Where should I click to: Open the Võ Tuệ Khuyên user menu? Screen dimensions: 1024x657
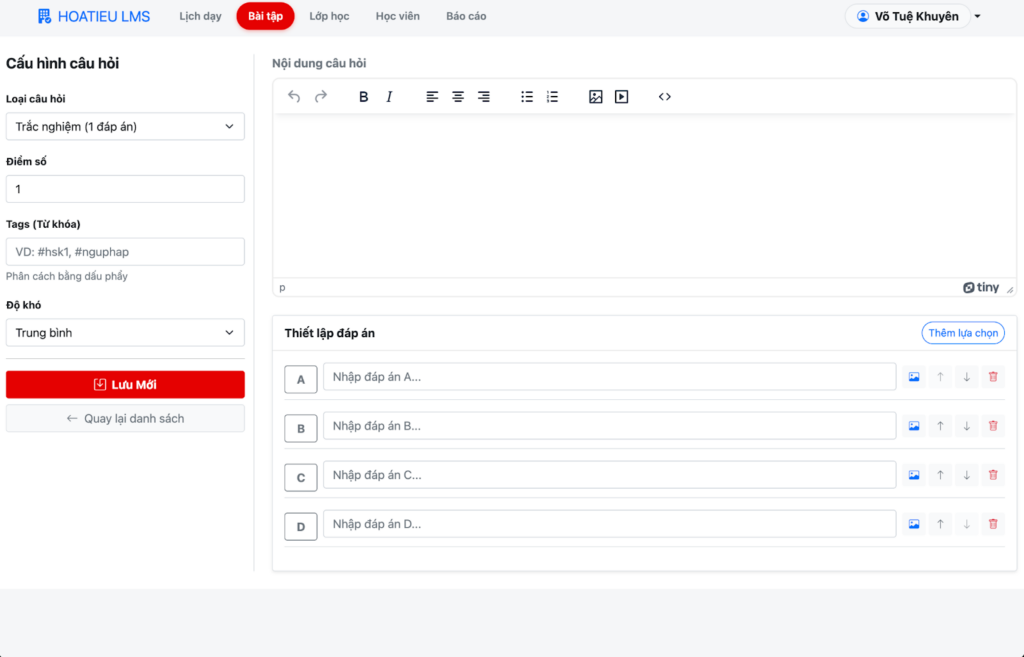pos(913,16)
